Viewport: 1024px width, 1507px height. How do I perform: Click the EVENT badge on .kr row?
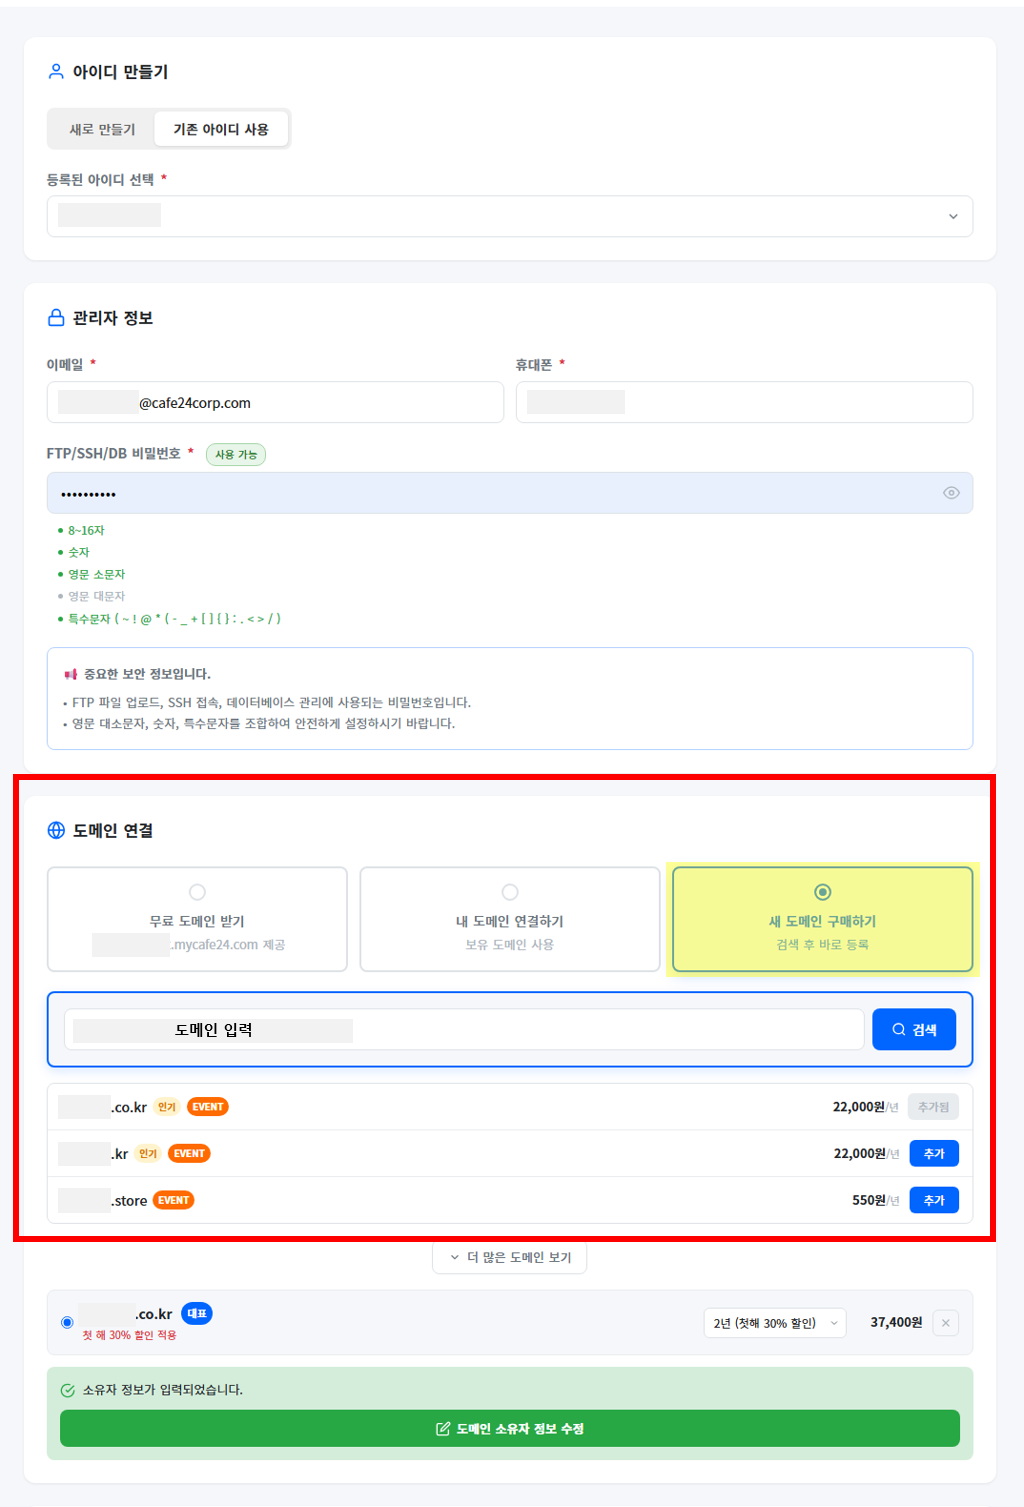pyautogui.click(x=189, y=1153)
